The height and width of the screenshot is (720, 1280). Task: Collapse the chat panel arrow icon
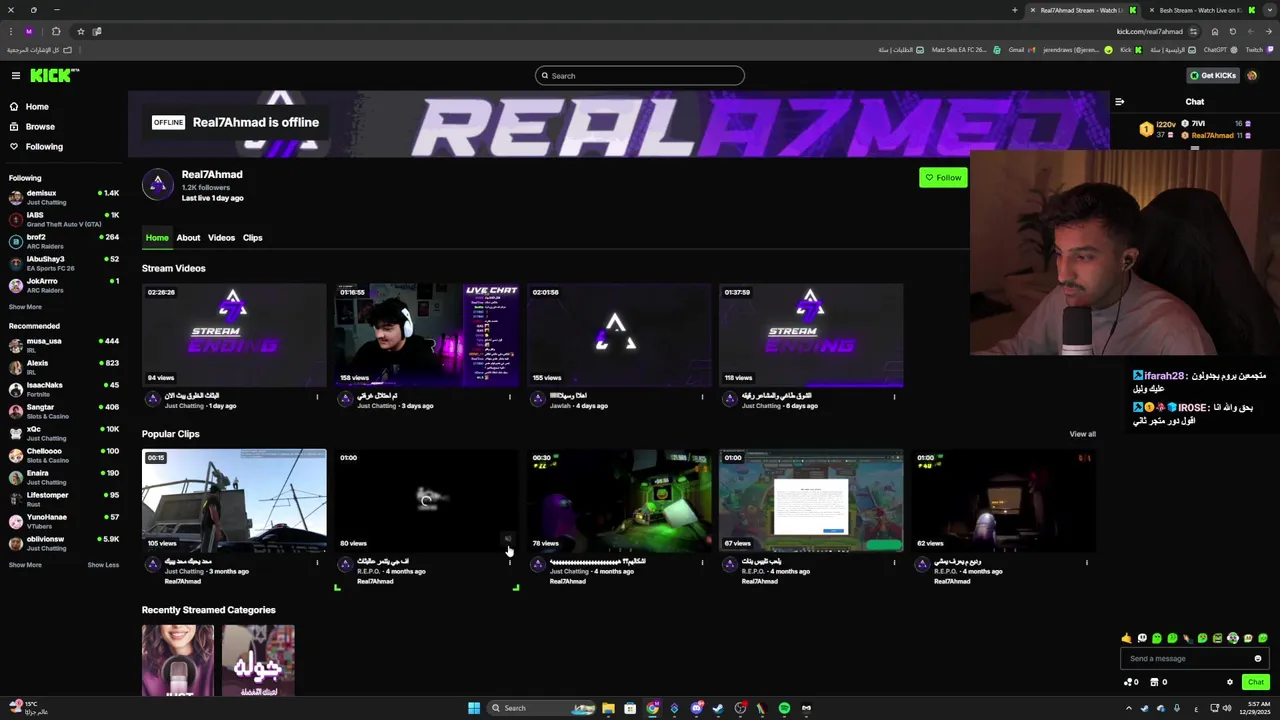(x=1119, y=102)
